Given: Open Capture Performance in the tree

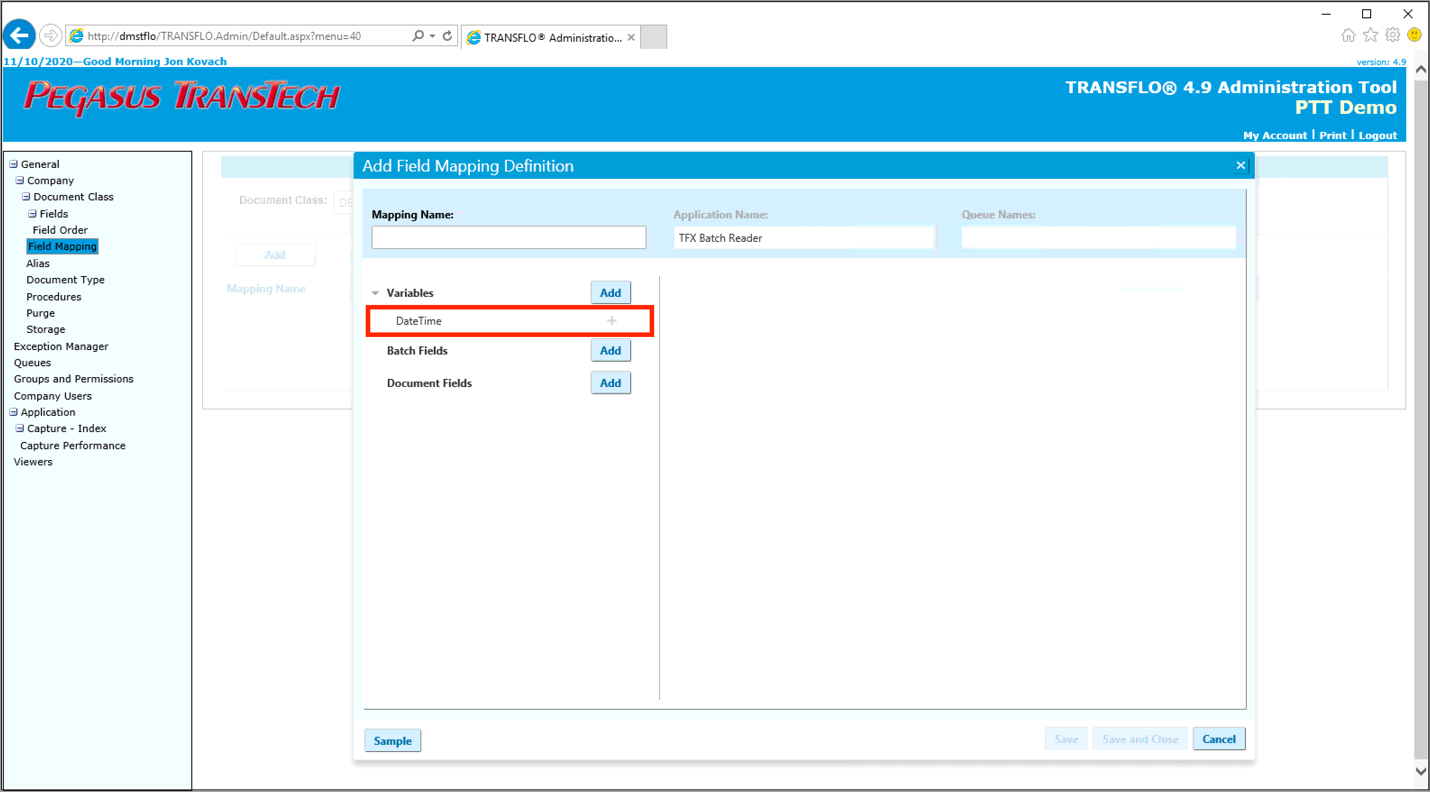Looking at the screenshot, I should [73, 445].
